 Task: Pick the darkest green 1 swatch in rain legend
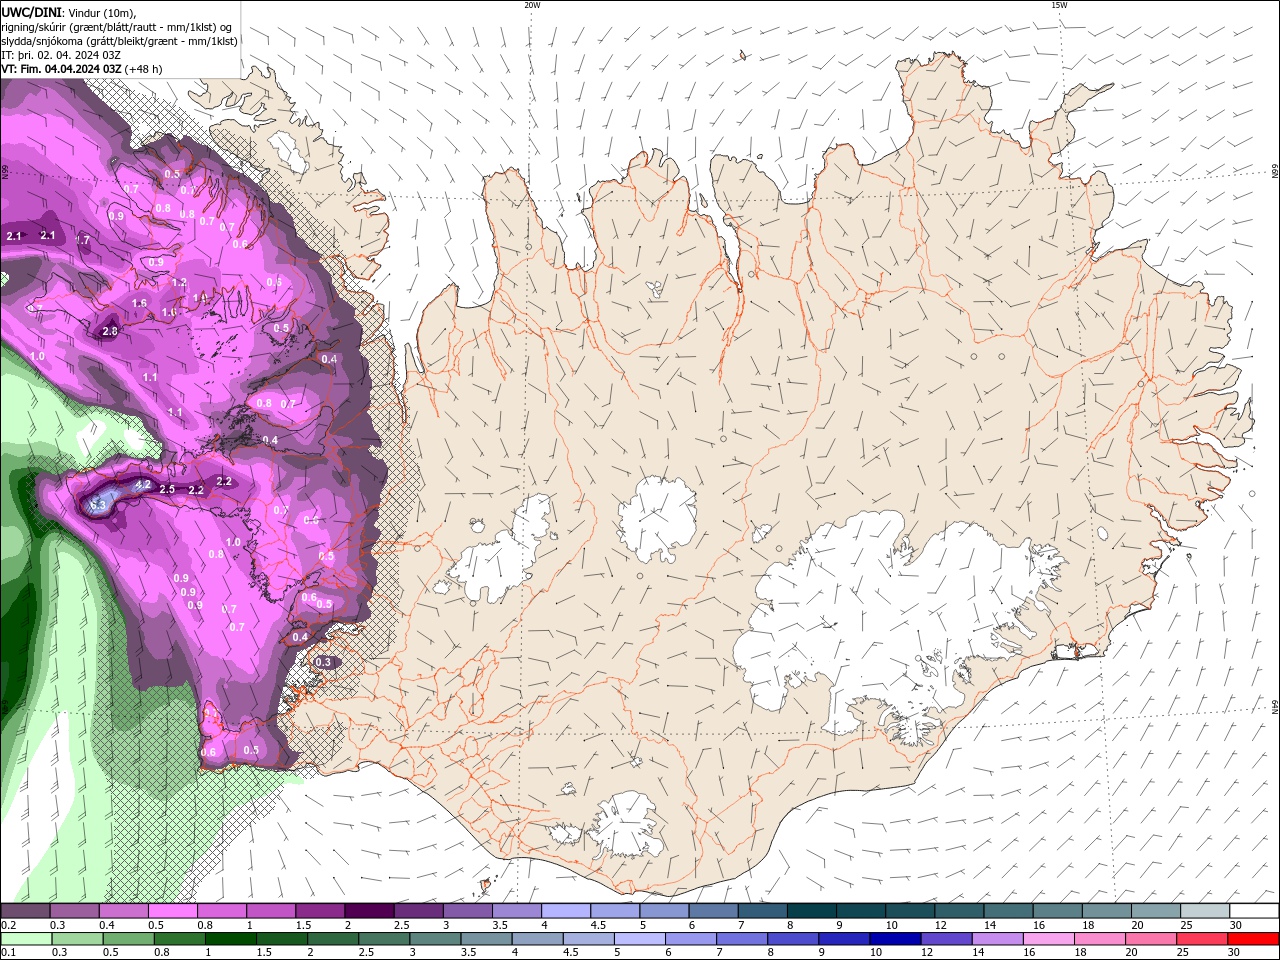click(x=230, y=939)
